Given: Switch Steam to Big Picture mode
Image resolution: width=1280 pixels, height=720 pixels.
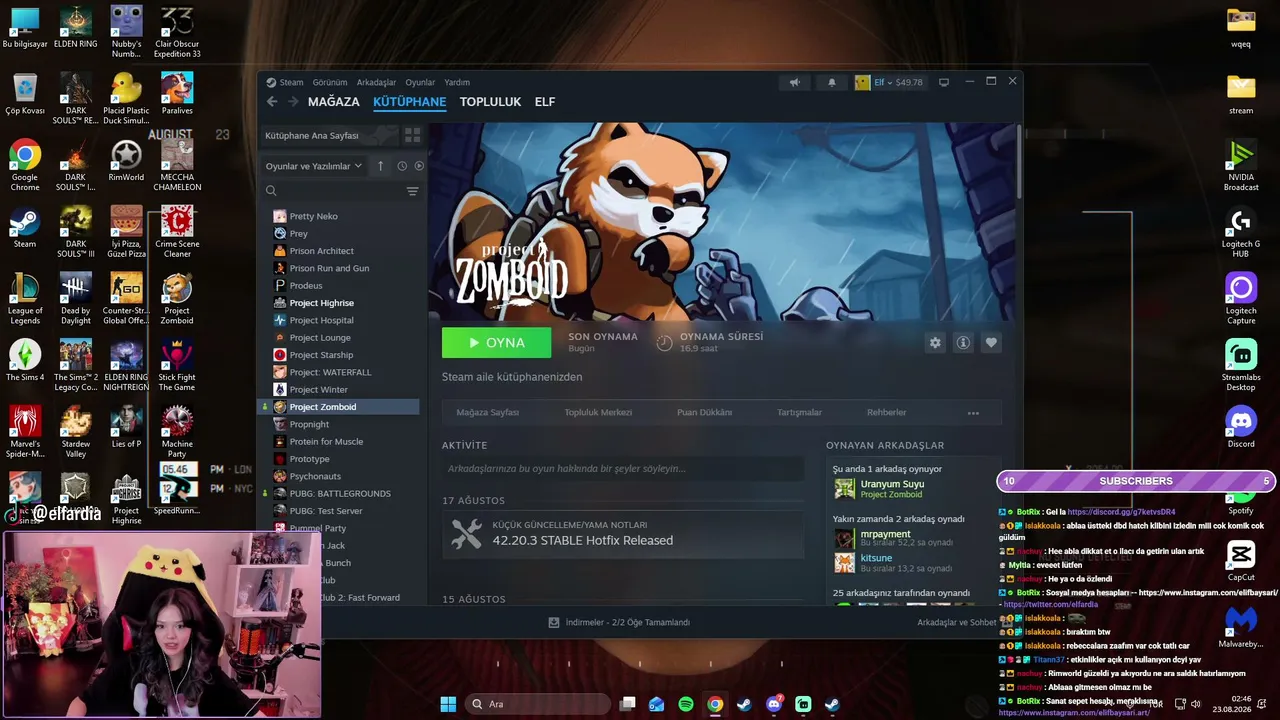Looking at the screenshot, I should pyautogui.click(x=943, y=83).
